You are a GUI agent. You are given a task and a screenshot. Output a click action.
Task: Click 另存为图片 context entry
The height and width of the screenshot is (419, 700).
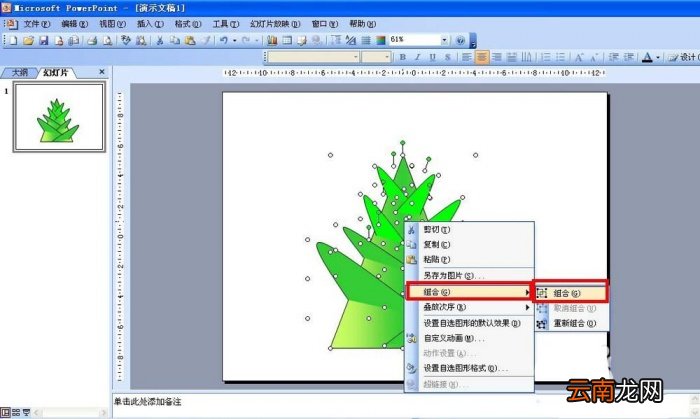tap(470, 276)
